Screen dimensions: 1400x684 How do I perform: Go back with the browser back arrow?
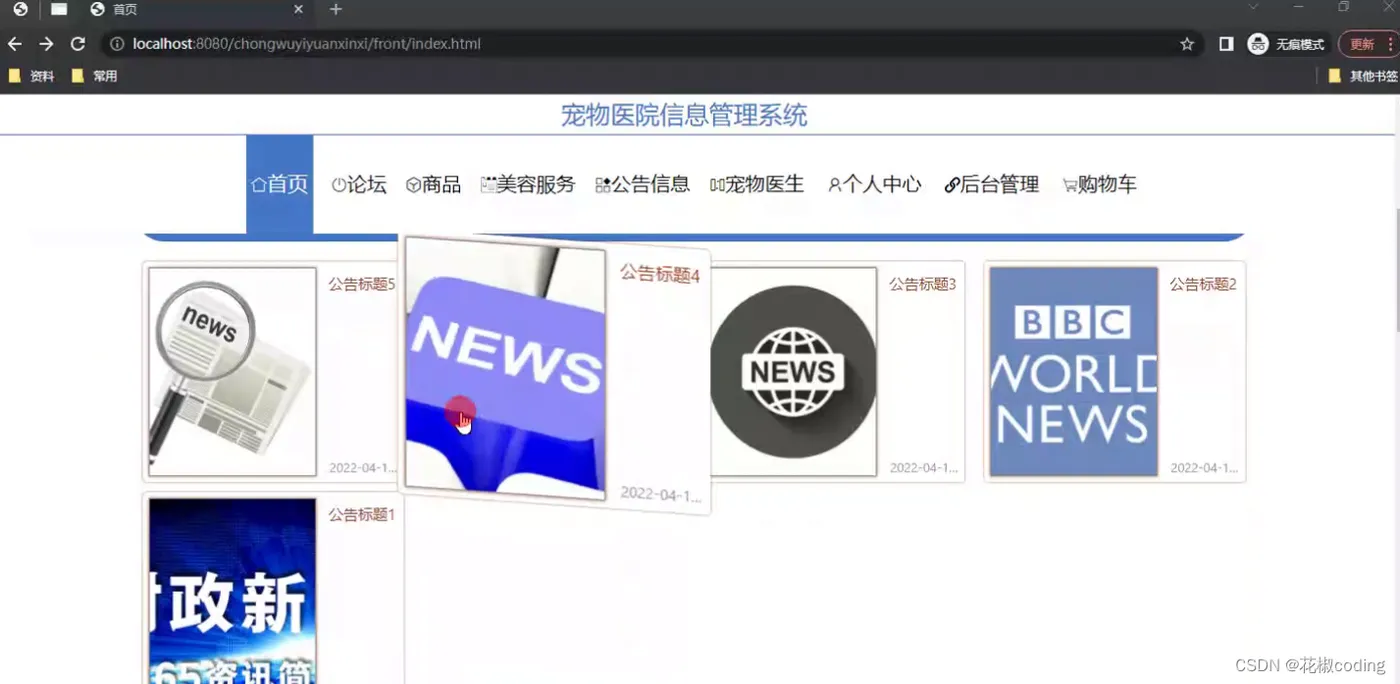[15, 44]
